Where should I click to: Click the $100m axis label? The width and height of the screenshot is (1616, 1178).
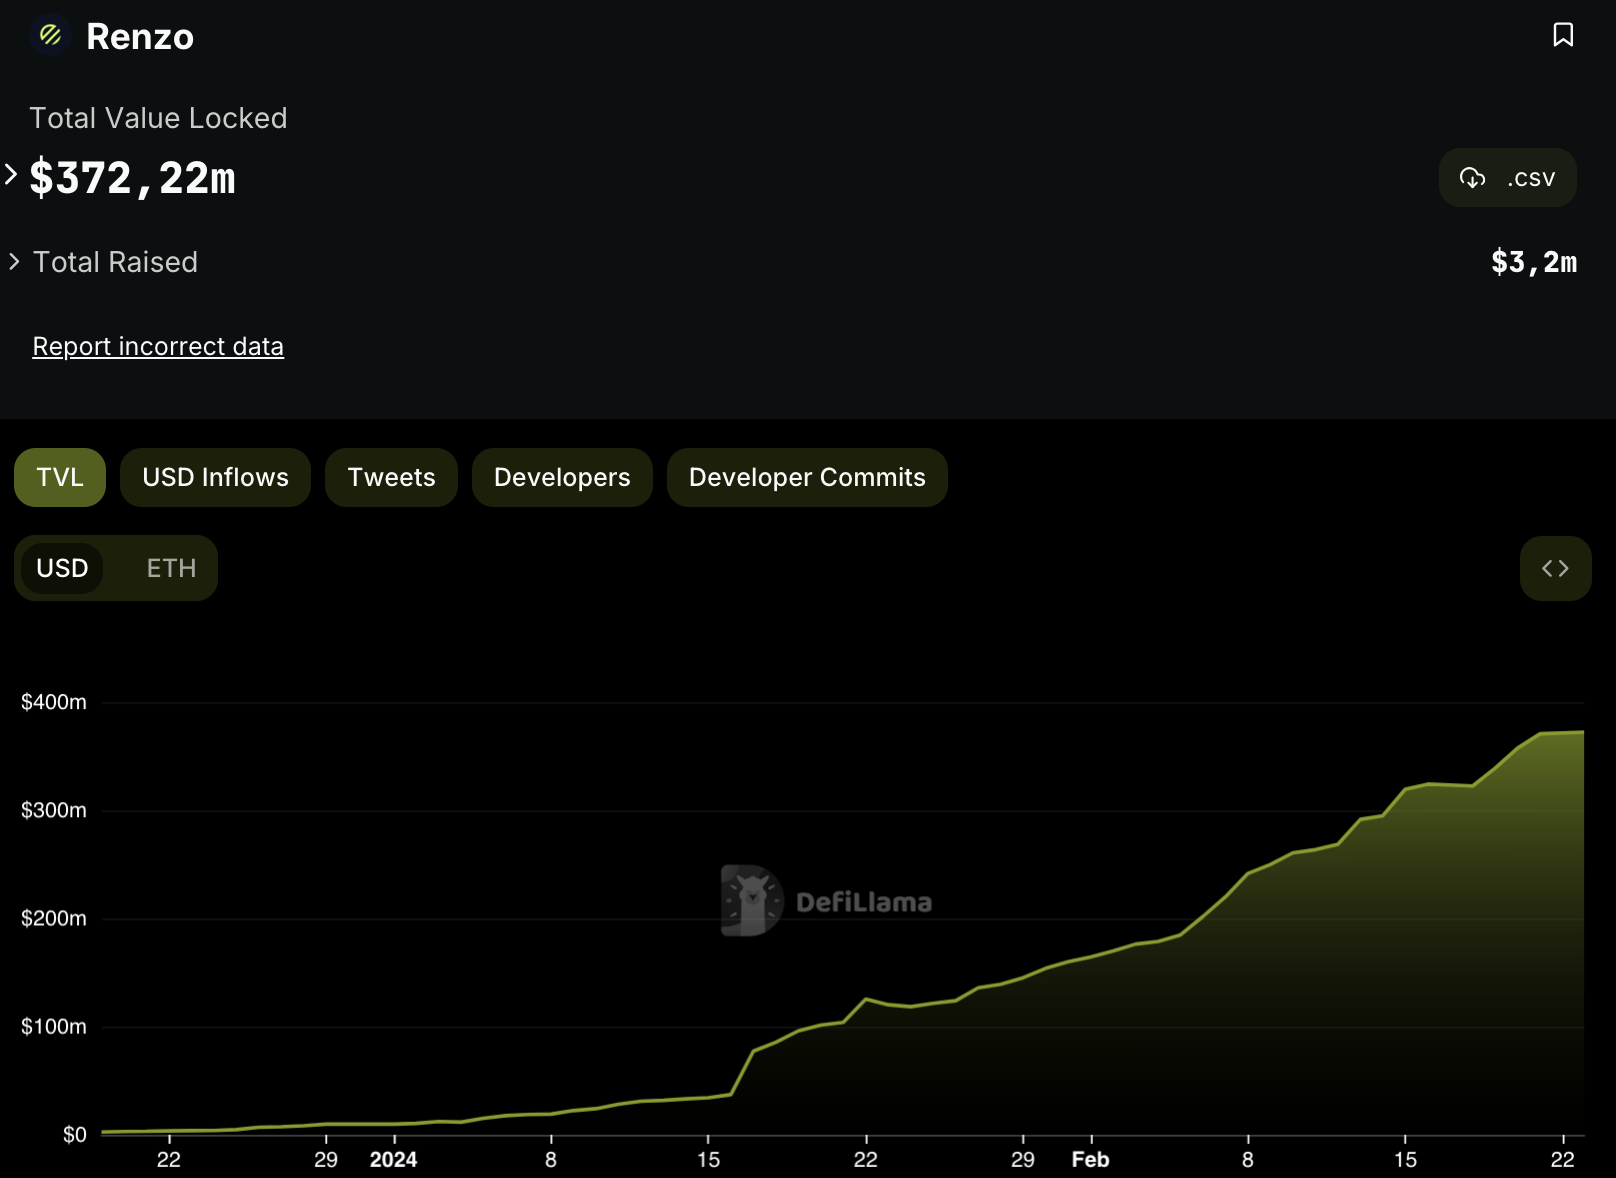click(54, 1026)
